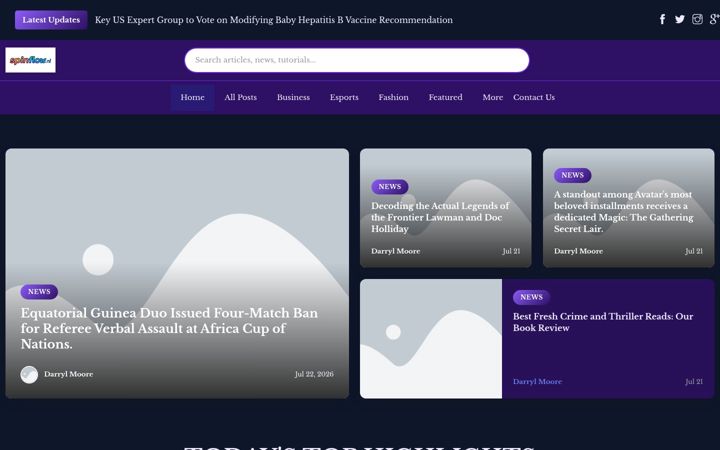Open the Google Plus social icon
Screen dimensions: 720x450
[x=714, y=19]
